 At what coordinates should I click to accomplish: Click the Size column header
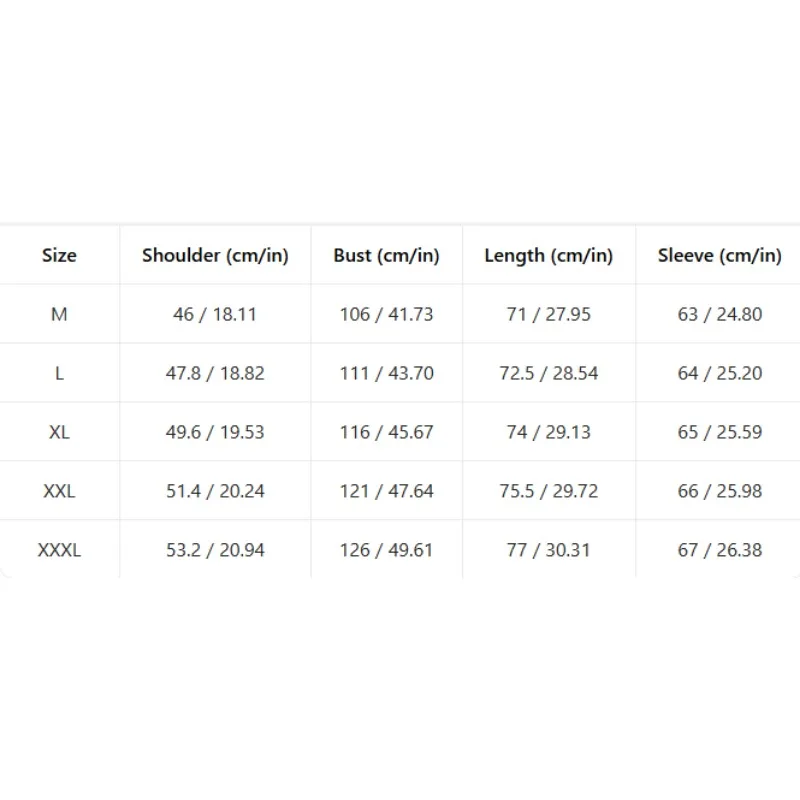[59, 255]
